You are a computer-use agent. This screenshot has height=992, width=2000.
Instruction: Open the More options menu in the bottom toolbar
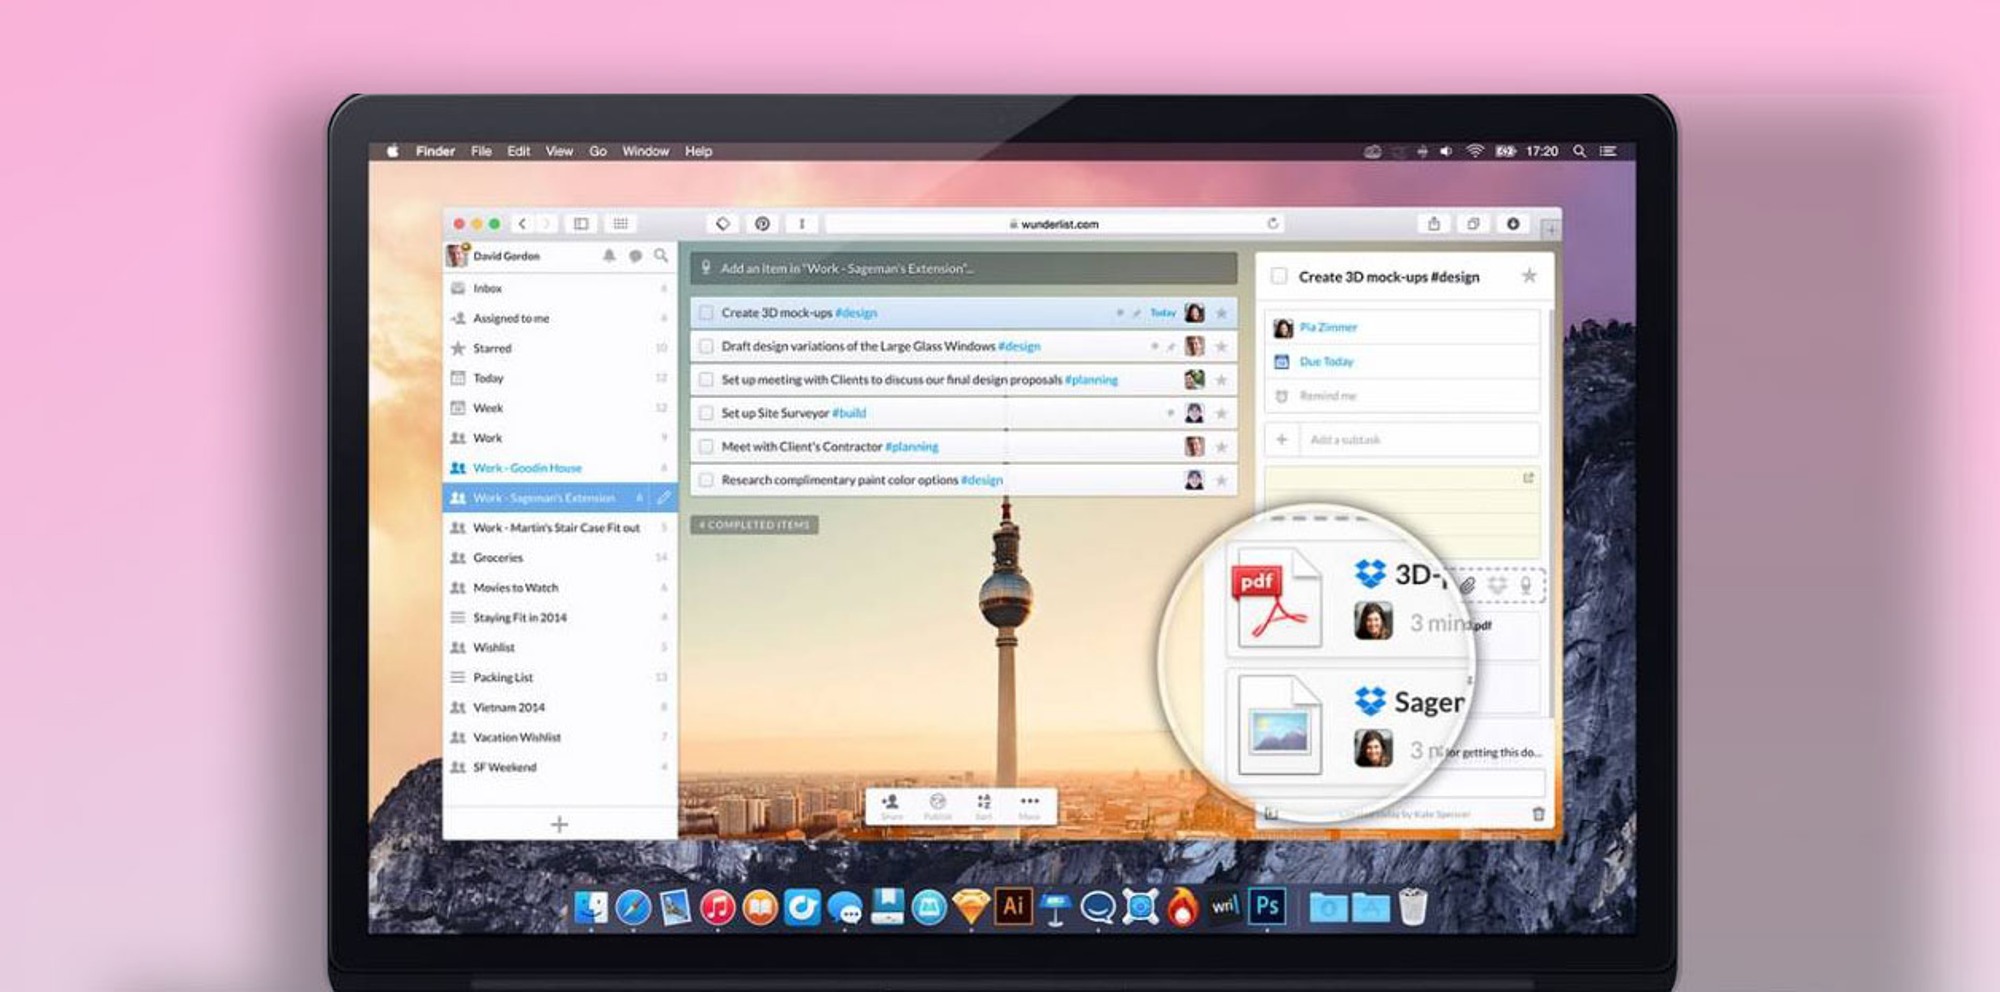1029,804
